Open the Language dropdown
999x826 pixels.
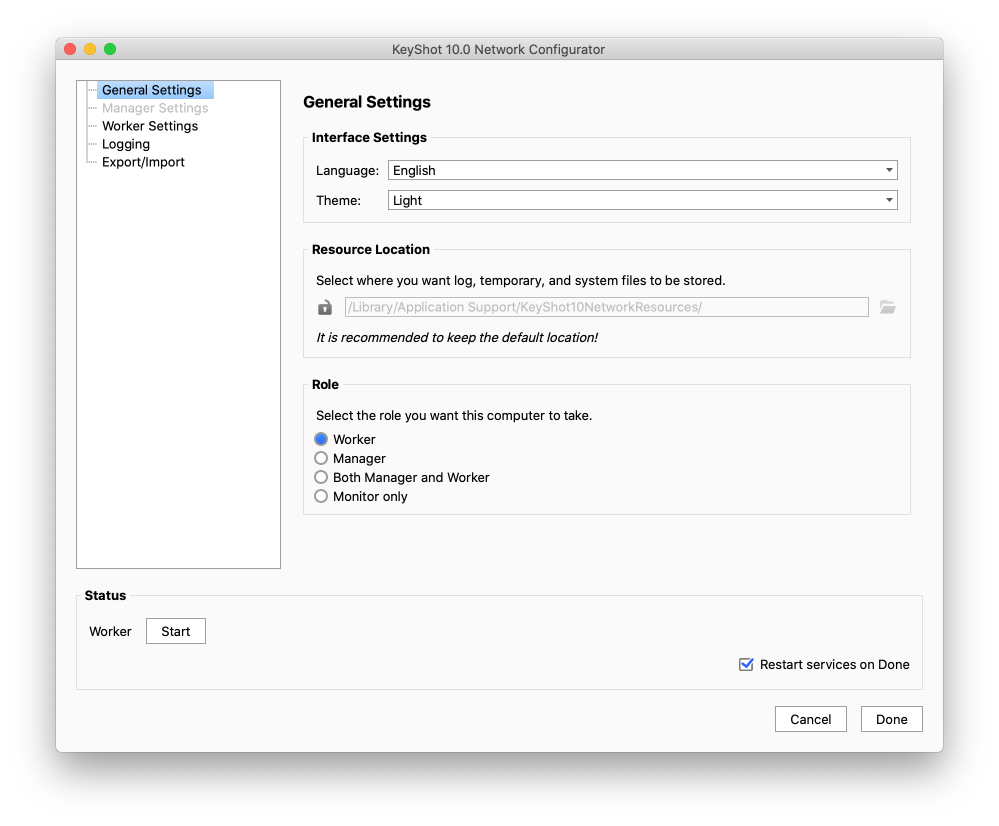[642, 170]
